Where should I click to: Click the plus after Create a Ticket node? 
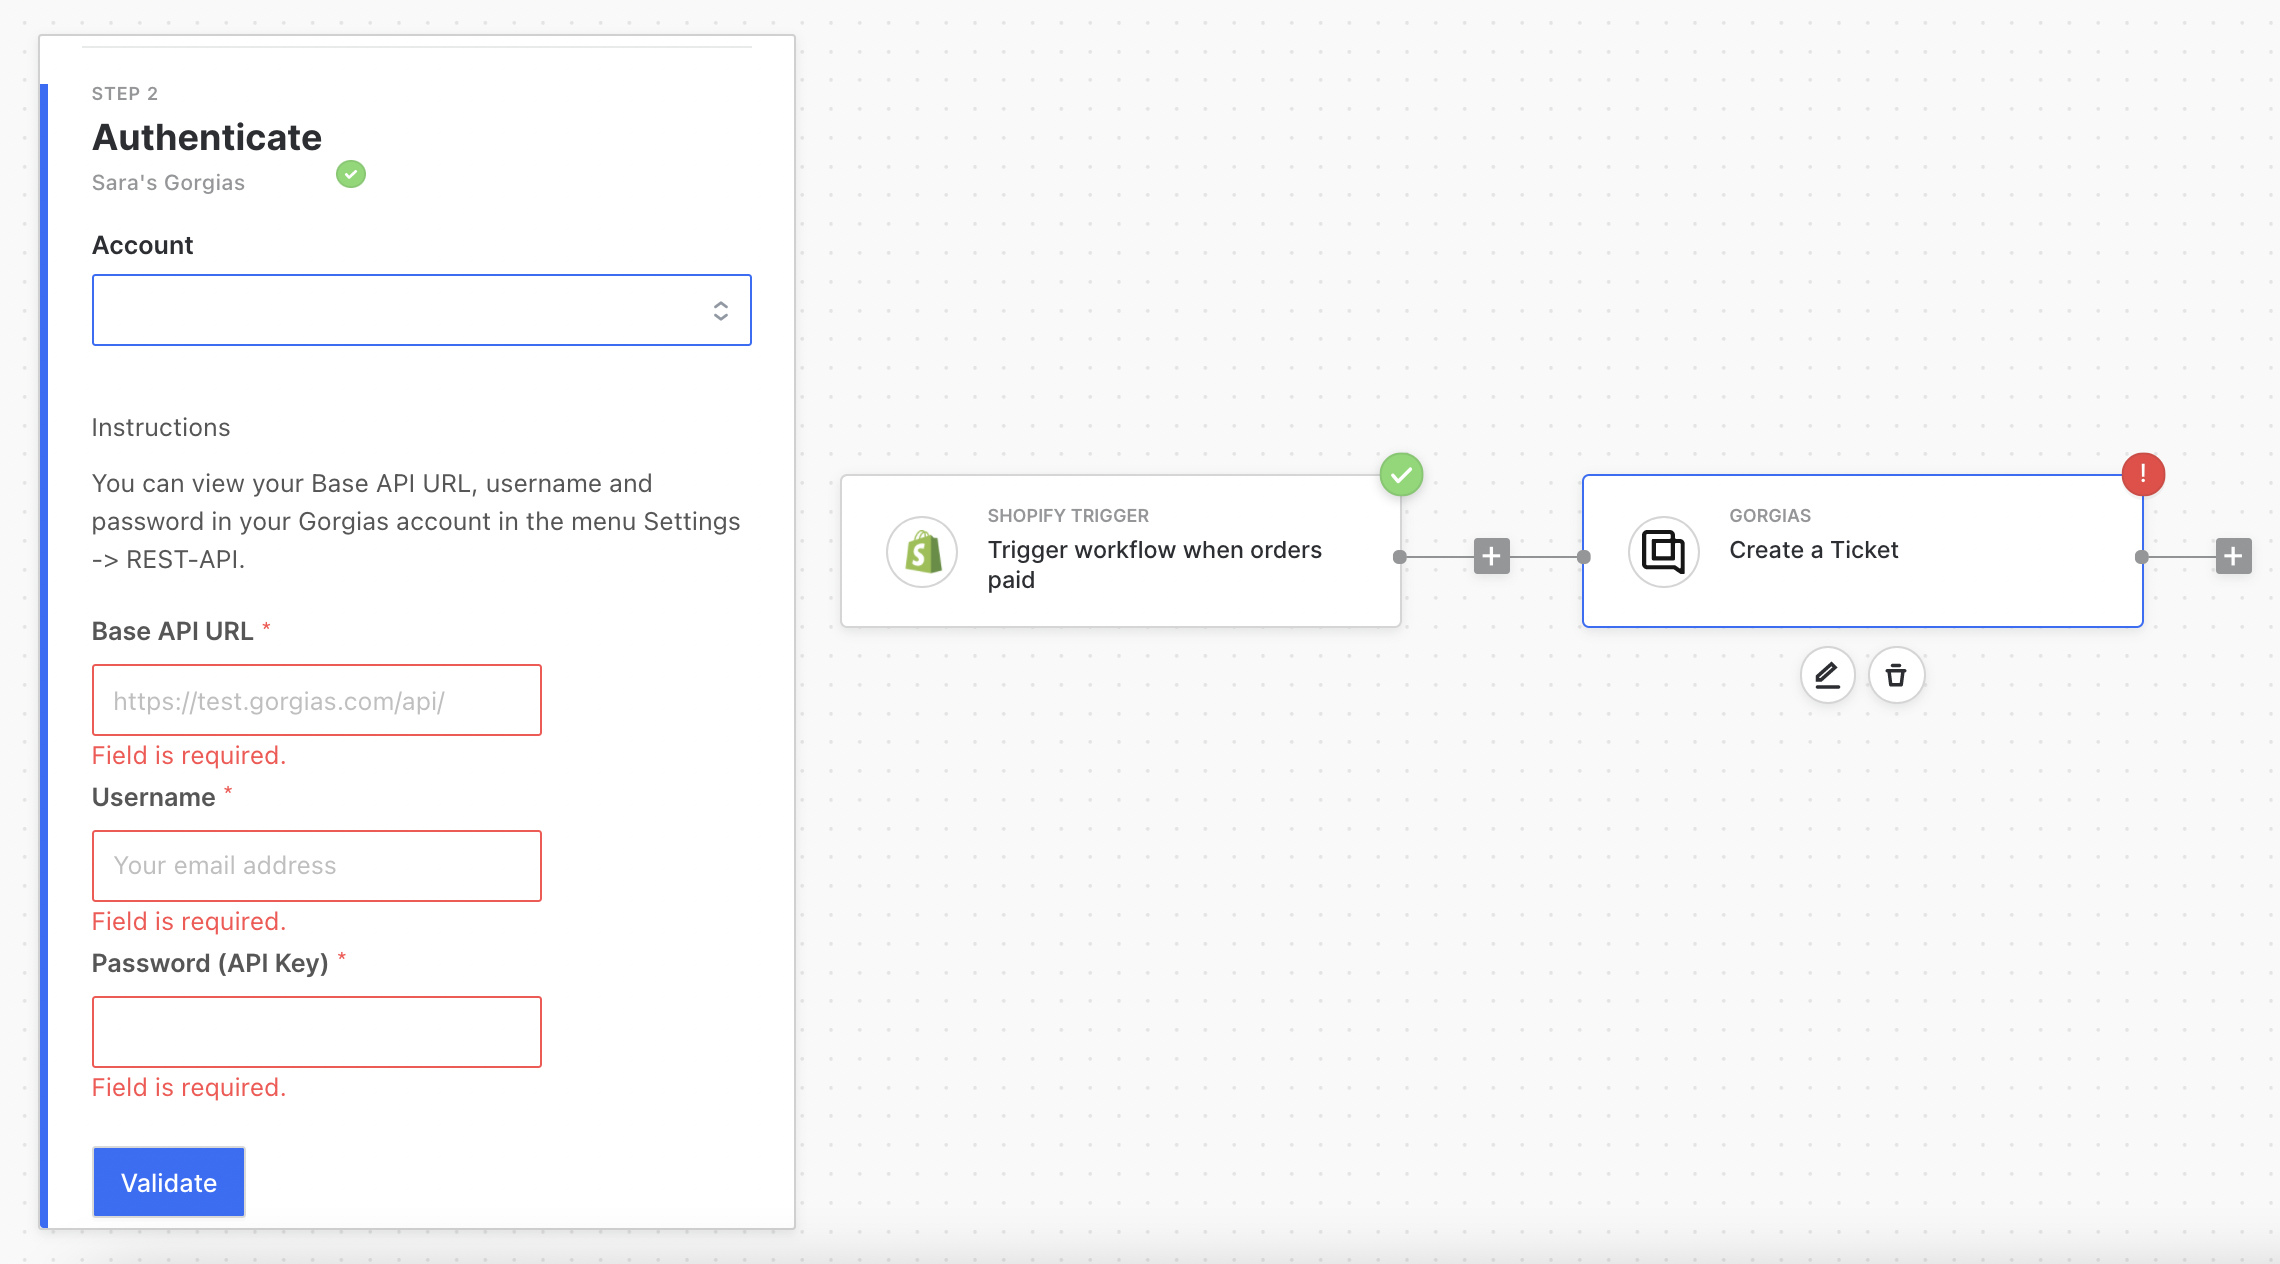(2233, 556)
